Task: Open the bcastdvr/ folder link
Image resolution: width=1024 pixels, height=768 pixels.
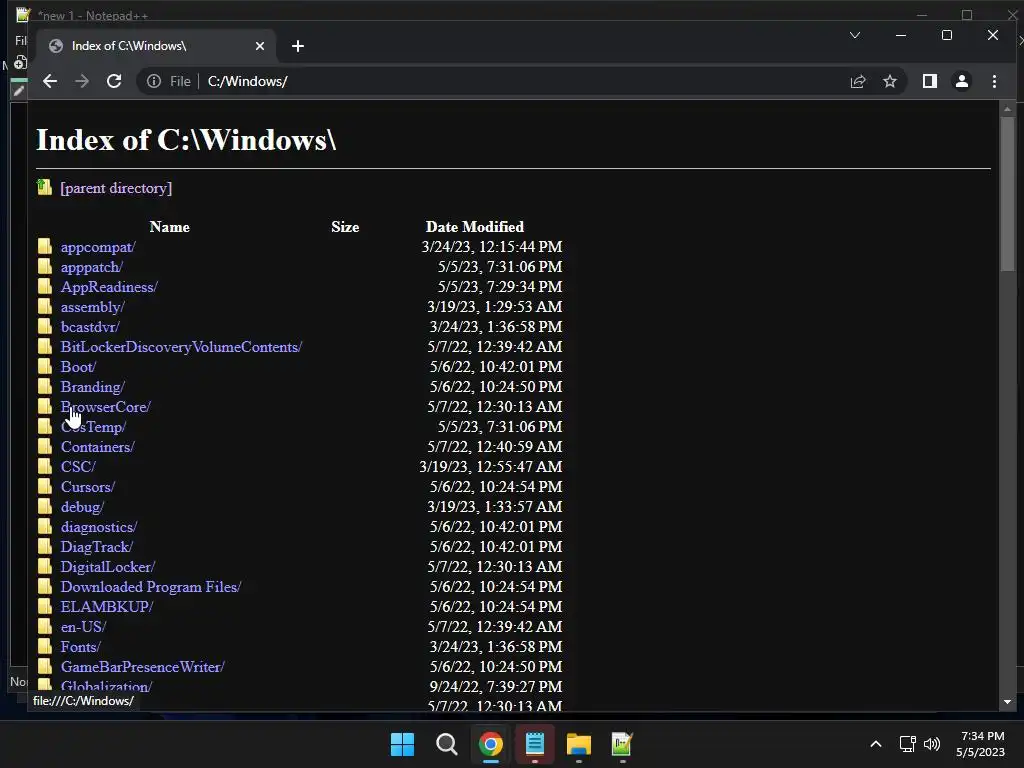Action: pos(90,327)
